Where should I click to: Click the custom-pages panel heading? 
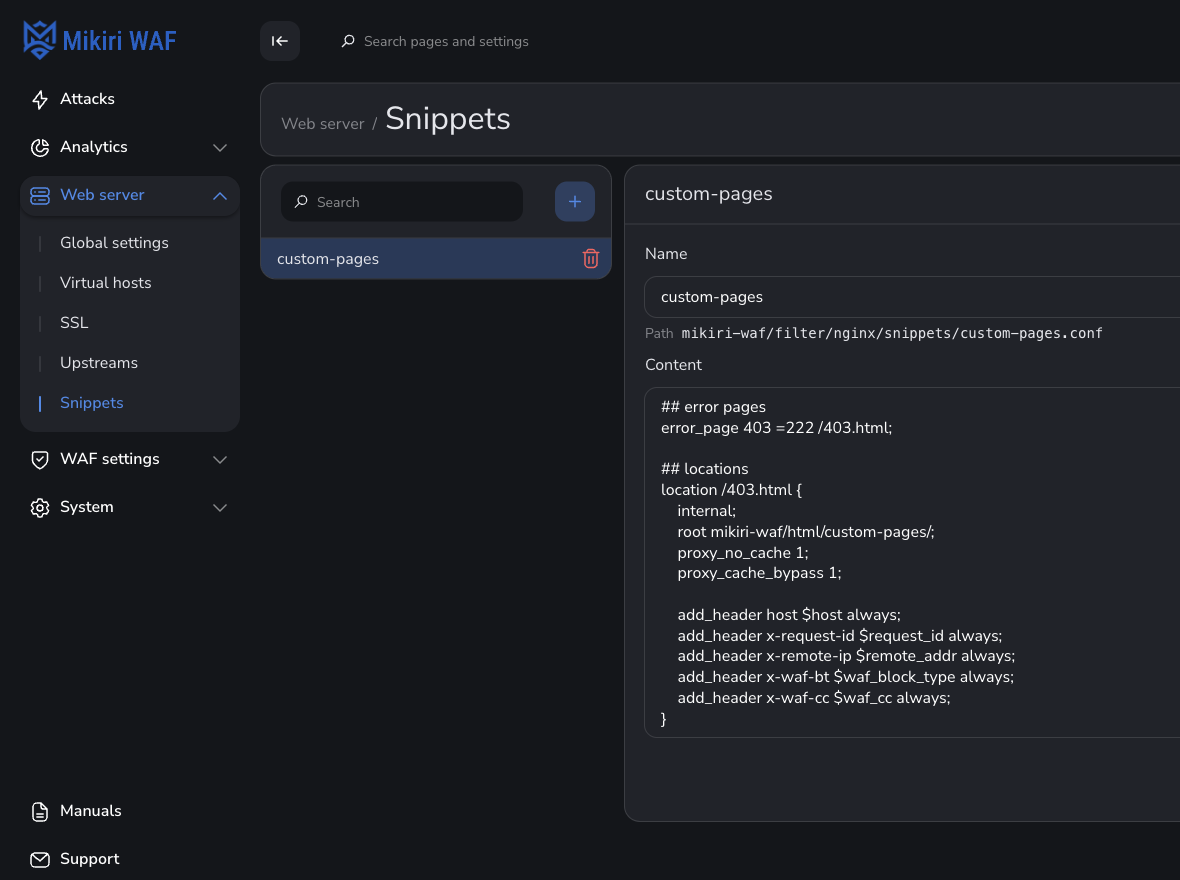click(709, 194)
